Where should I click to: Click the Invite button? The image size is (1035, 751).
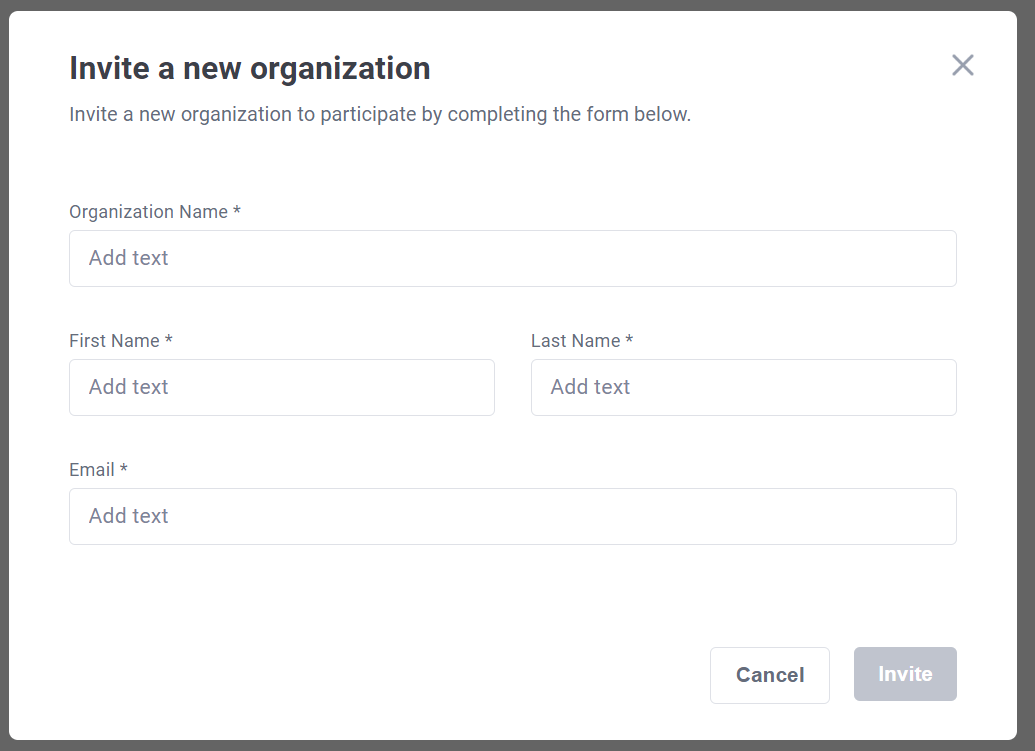904,674
